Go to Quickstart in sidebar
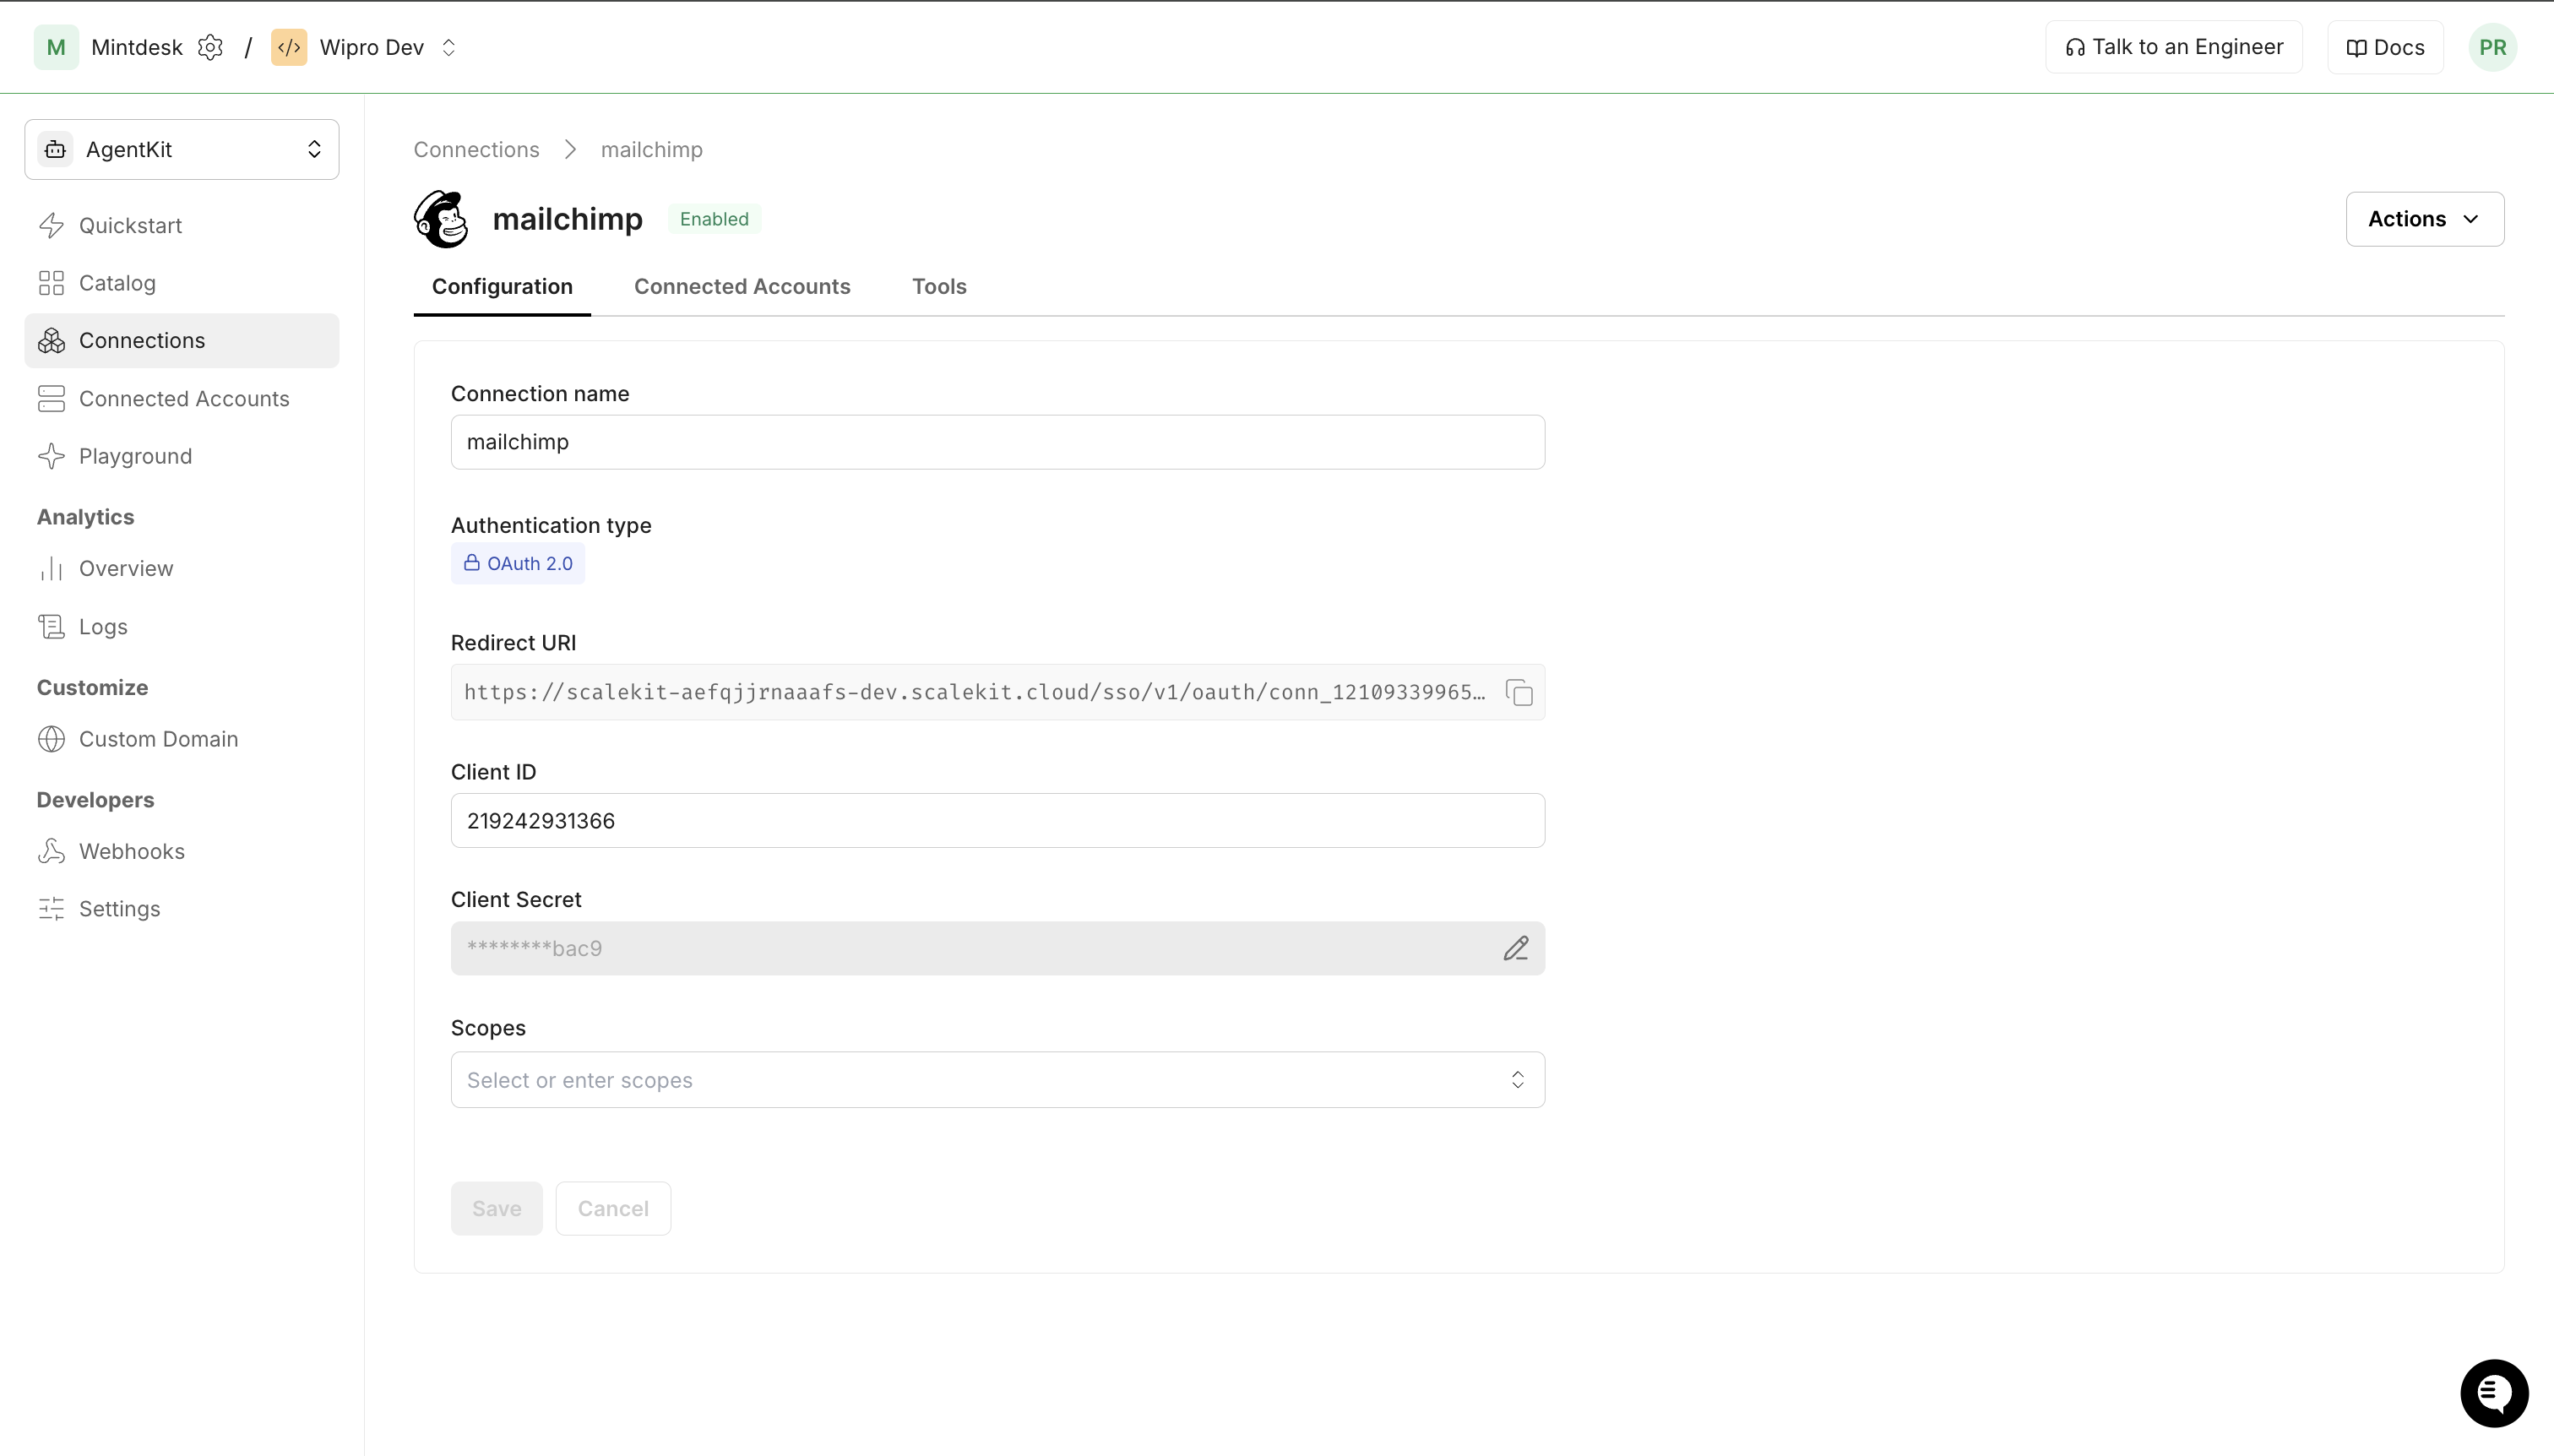 [182, 225]
